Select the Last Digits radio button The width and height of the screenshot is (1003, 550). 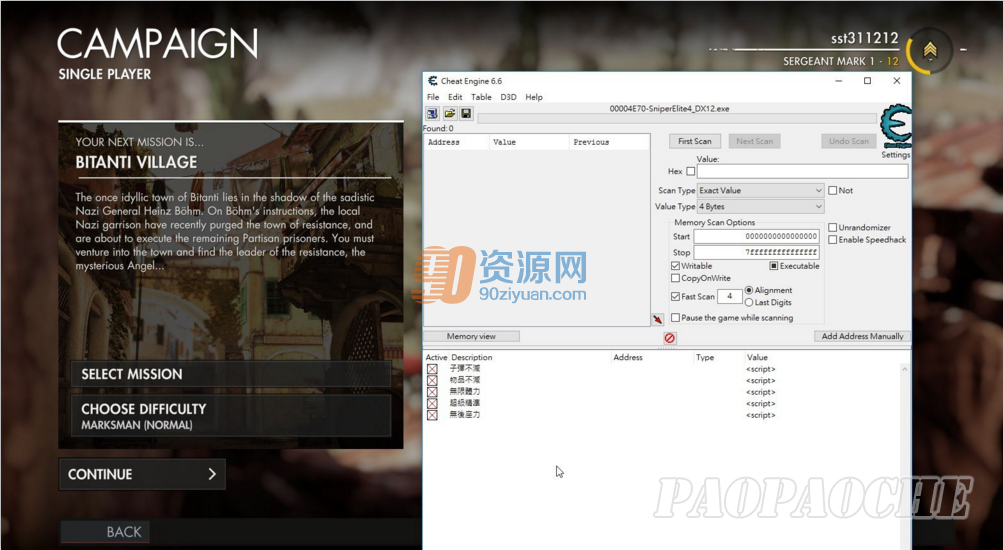click(x=749, y=302)
